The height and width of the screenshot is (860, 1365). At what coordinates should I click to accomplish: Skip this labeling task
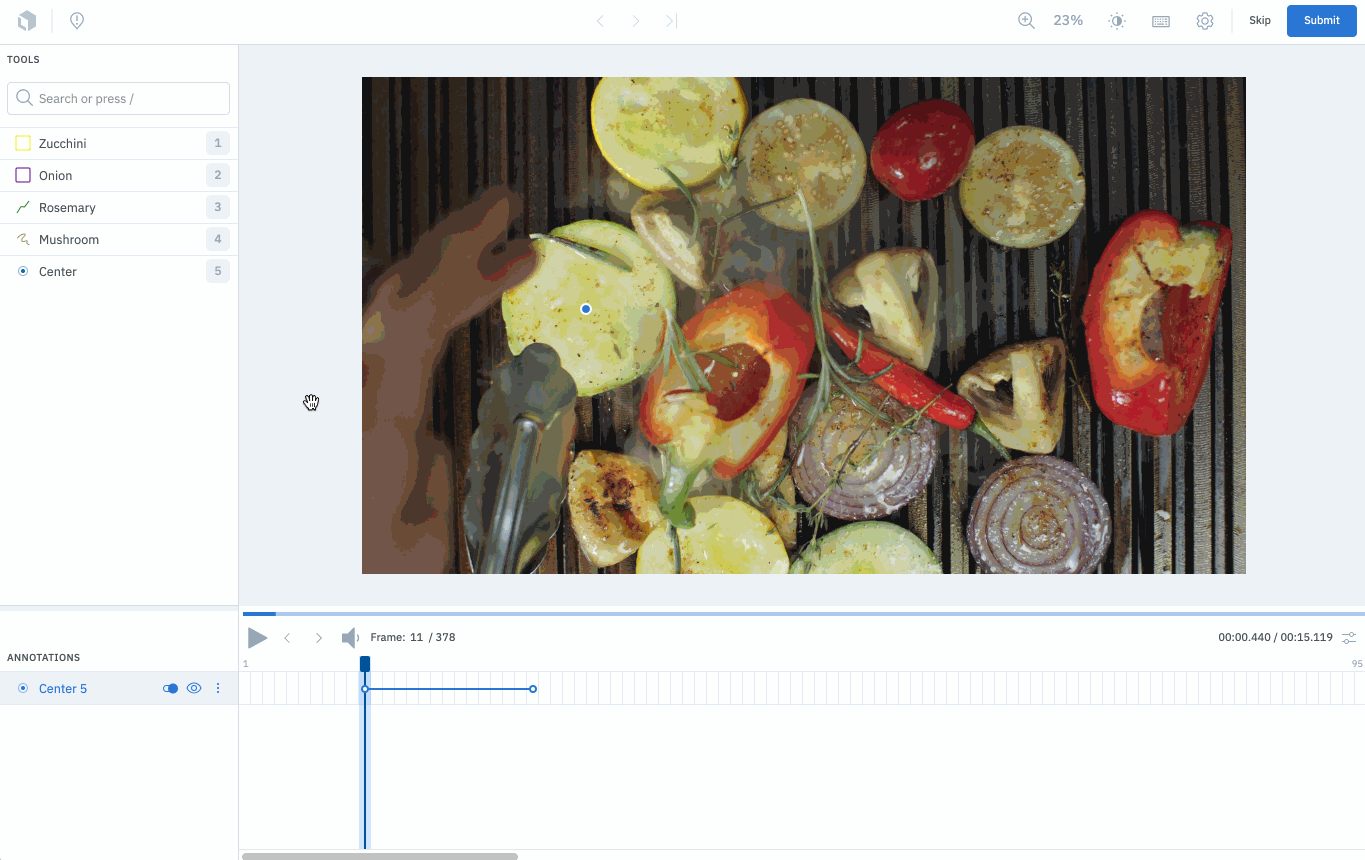pos(1260,20)
